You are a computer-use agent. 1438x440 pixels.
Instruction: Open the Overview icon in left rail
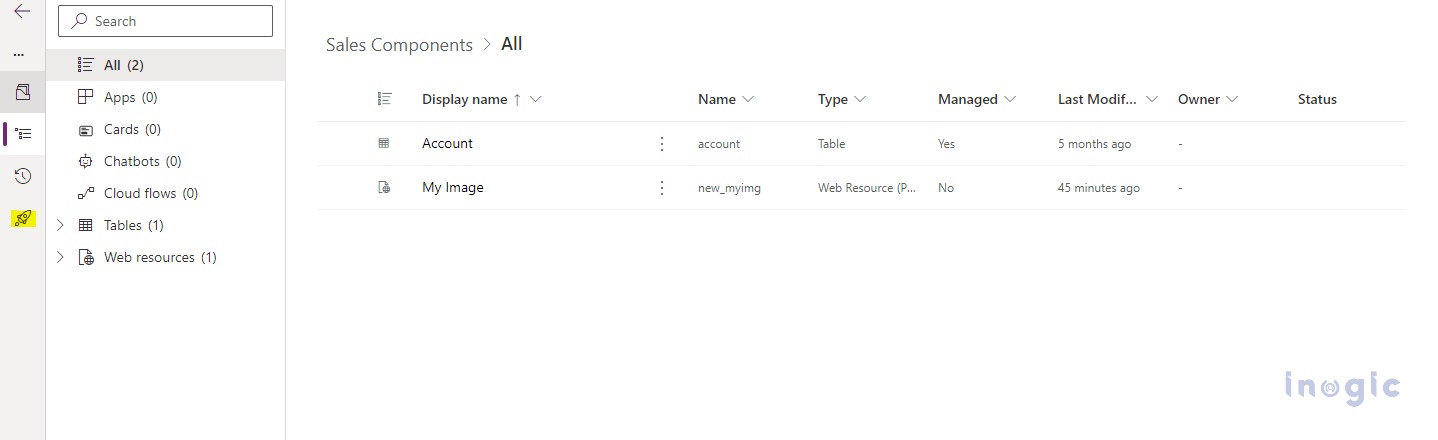(x=23, y=92)
